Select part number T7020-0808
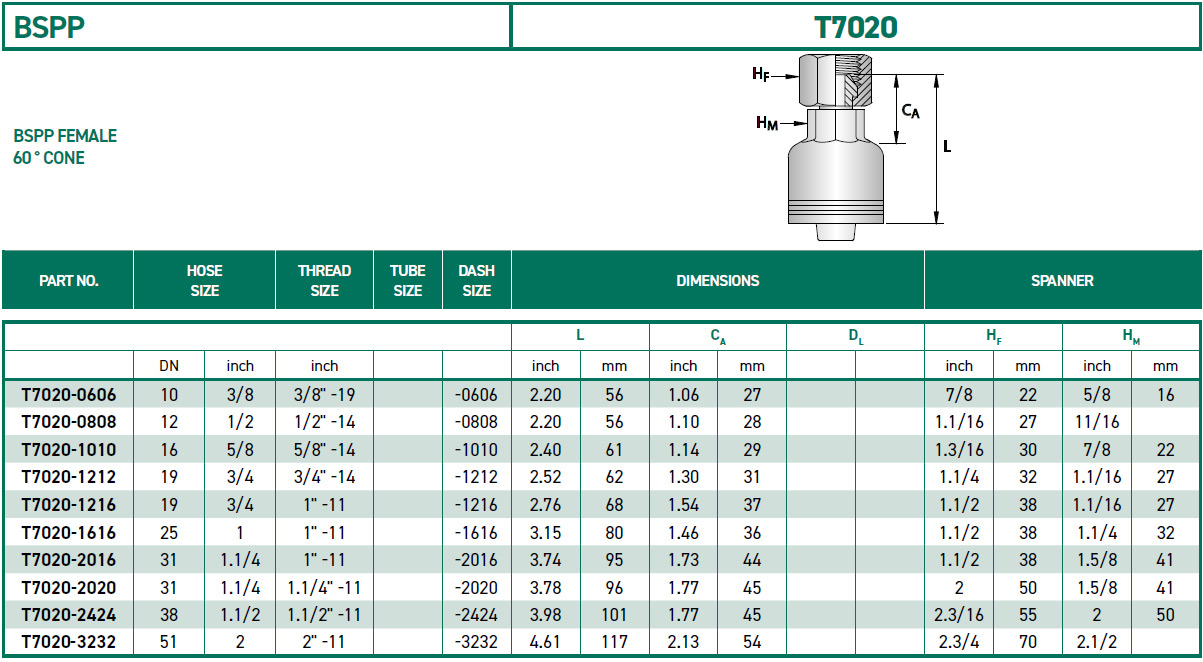 [67, 422]
